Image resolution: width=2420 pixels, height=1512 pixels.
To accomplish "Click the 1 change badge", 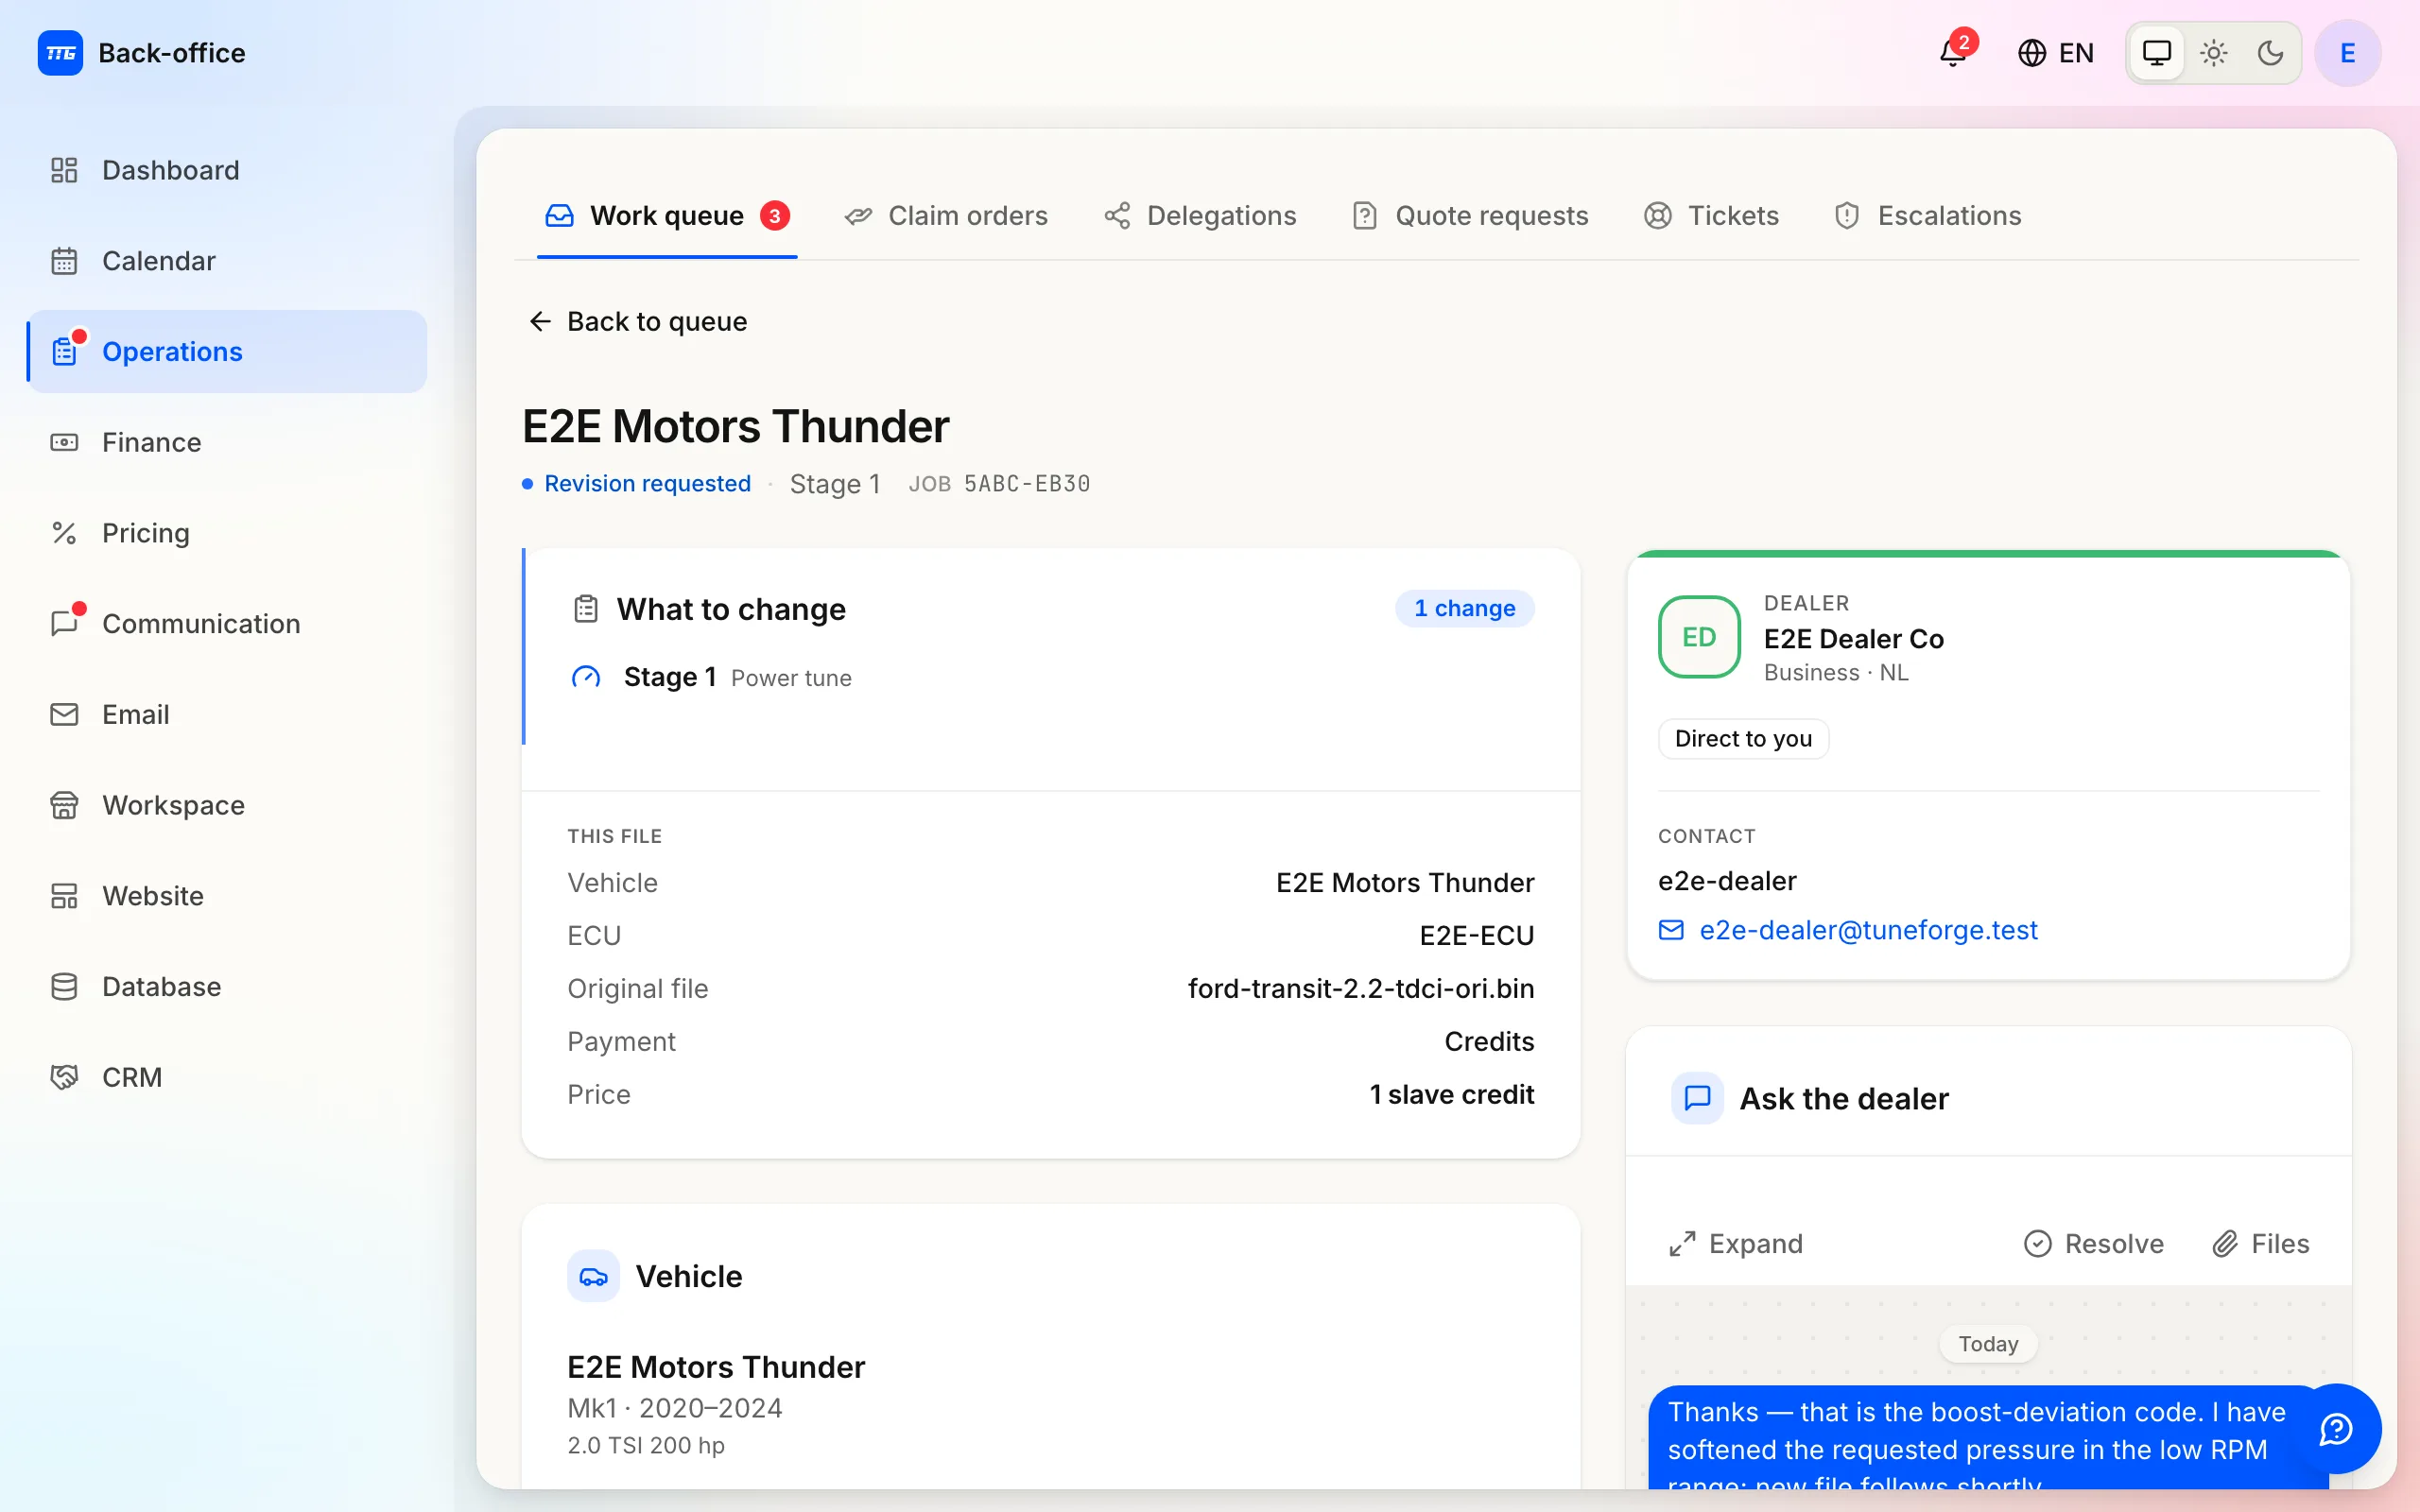I will click(1464, 608).
